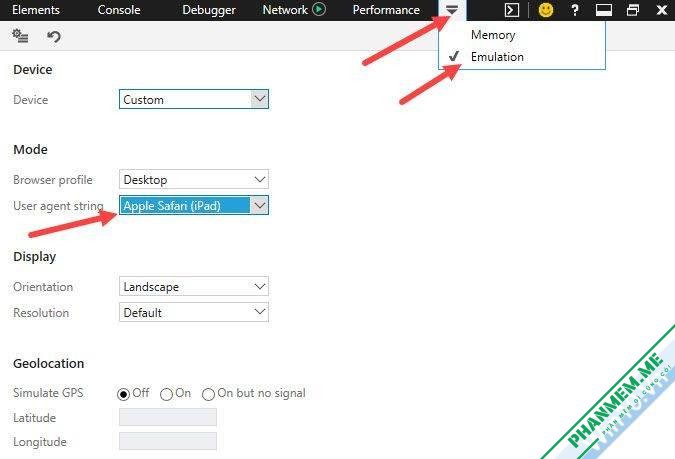675x459 pixels.
Task: Click the Network recording play icon
Action: pyautogui.click(x=319, y=9)
